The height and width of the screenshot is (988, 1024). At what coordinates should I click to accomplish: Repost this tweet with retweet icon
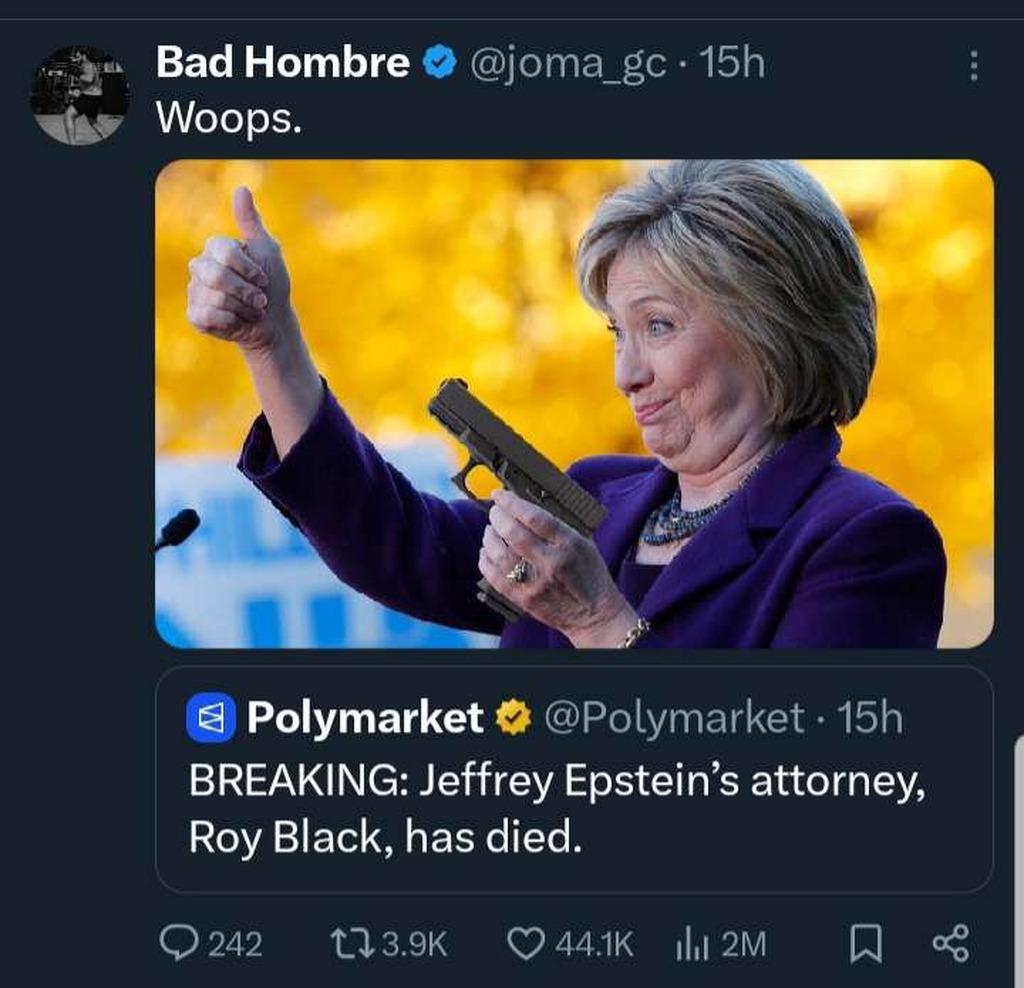349,943
